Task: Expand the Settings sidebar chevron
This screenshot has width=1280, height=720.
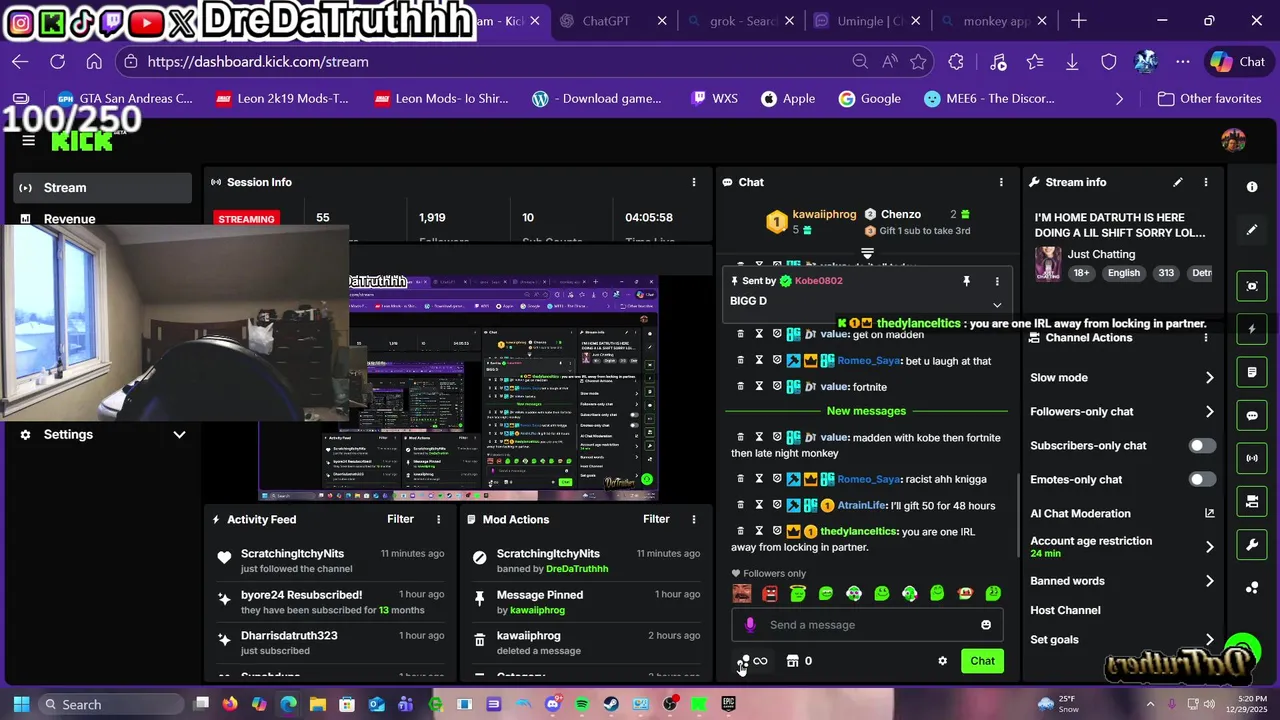Action: coord(179,435)
